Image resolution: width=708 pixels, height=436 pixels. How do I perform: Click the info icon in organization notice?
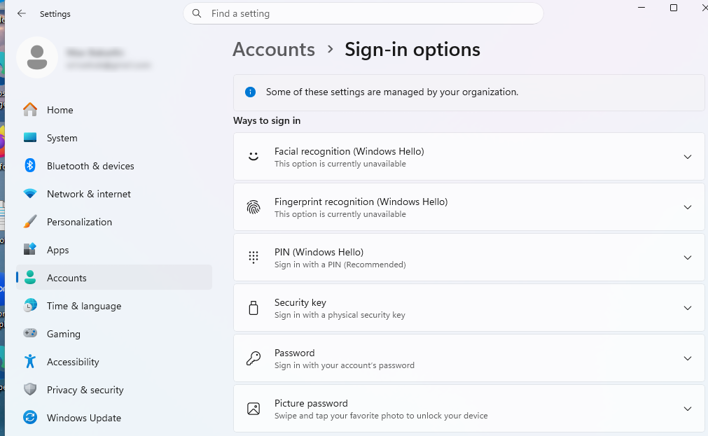[250, 92]
